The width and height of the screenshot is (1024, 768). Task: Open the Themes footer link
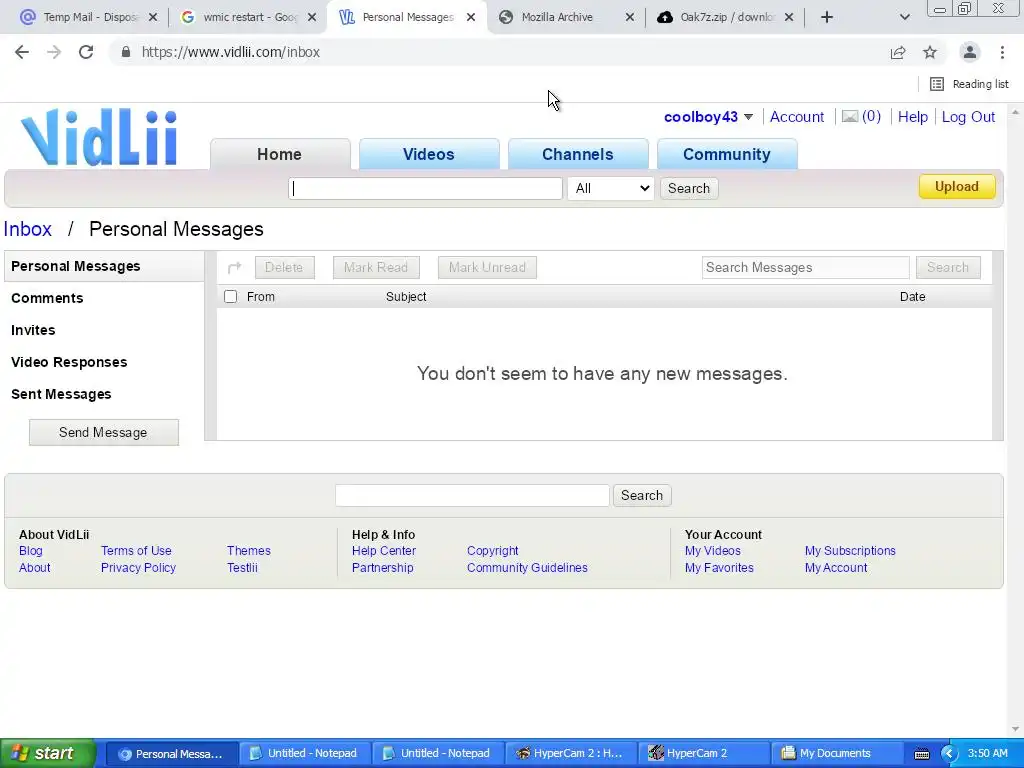tap(249, 551)
